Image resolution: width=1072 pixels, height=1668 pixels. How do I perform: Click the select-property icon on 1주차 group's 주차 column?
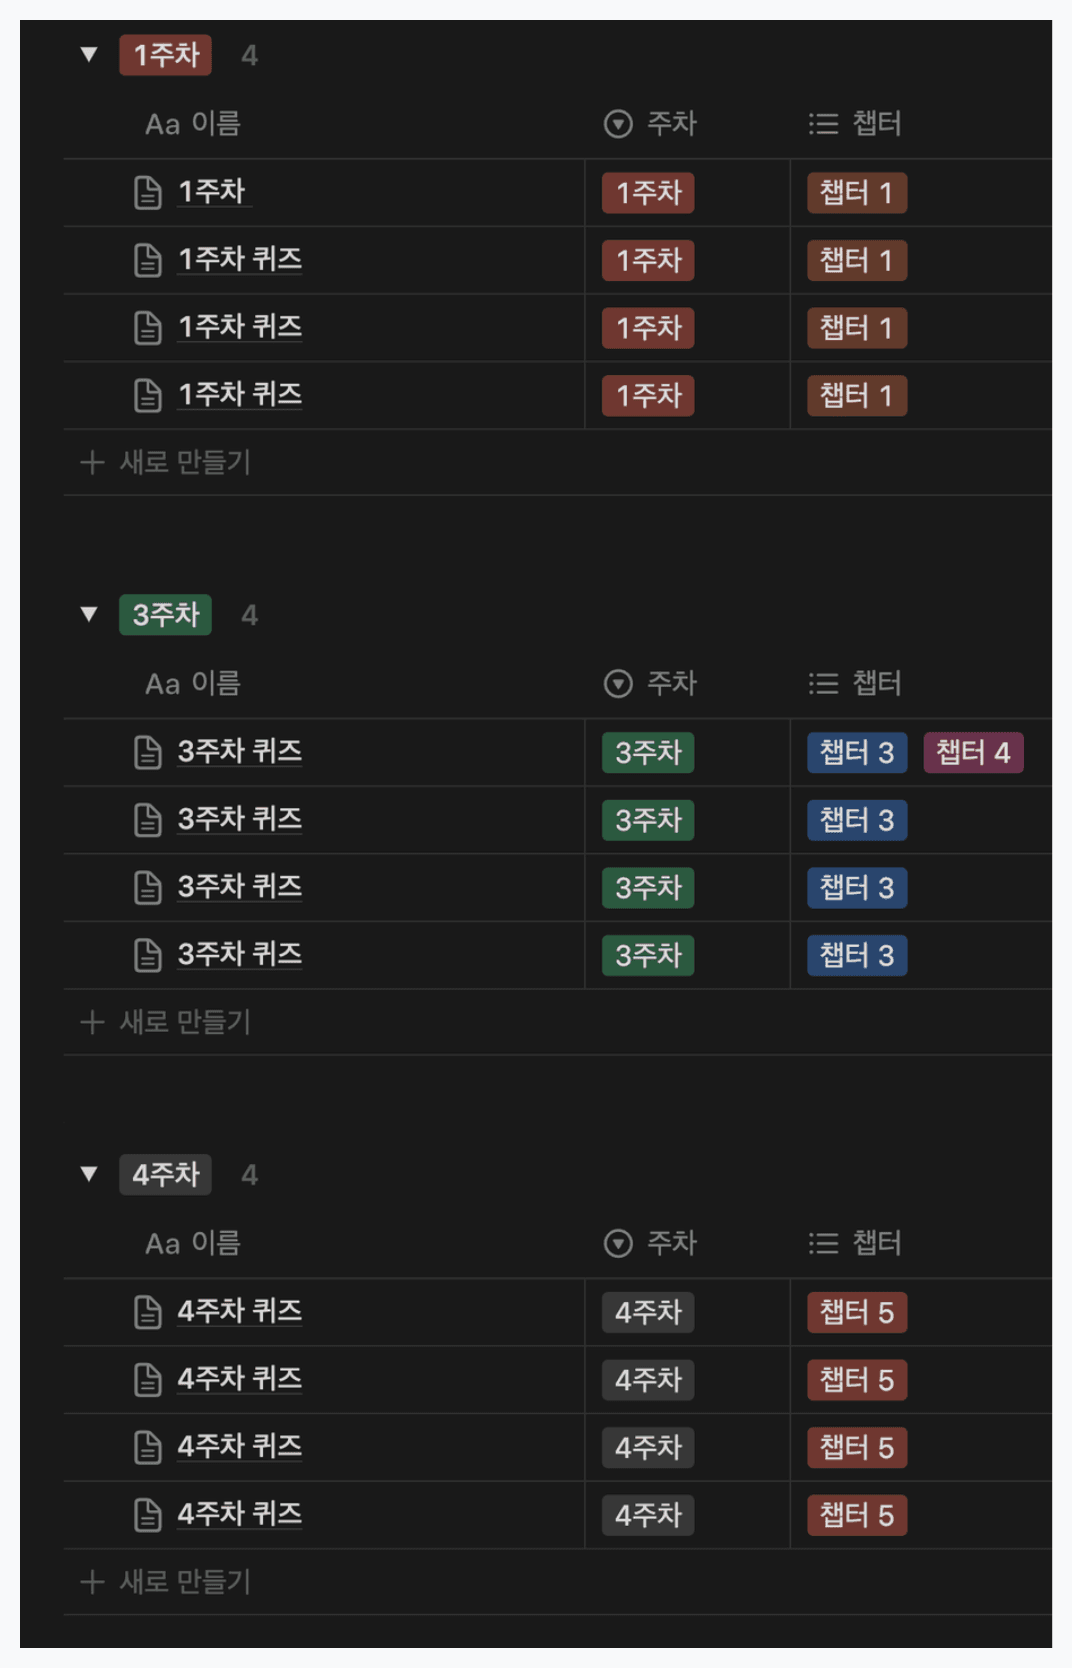(x=618, y=124)
